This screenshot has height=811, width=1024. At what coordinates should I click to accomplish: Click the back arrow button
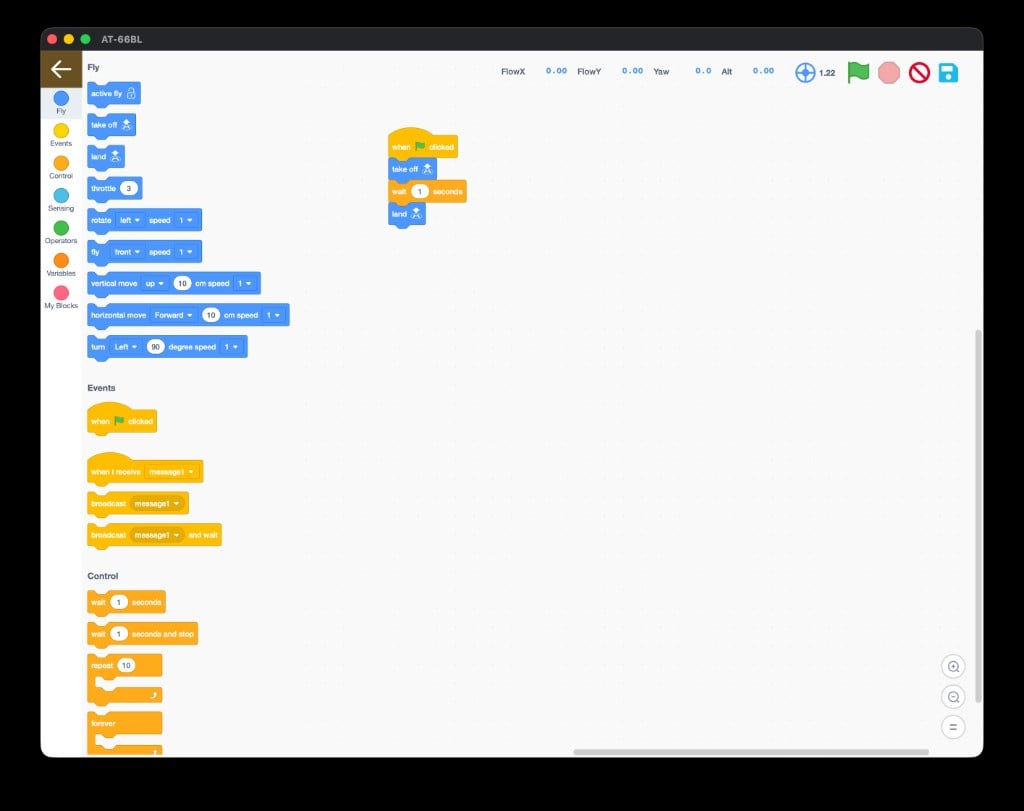tap(61, 69)
